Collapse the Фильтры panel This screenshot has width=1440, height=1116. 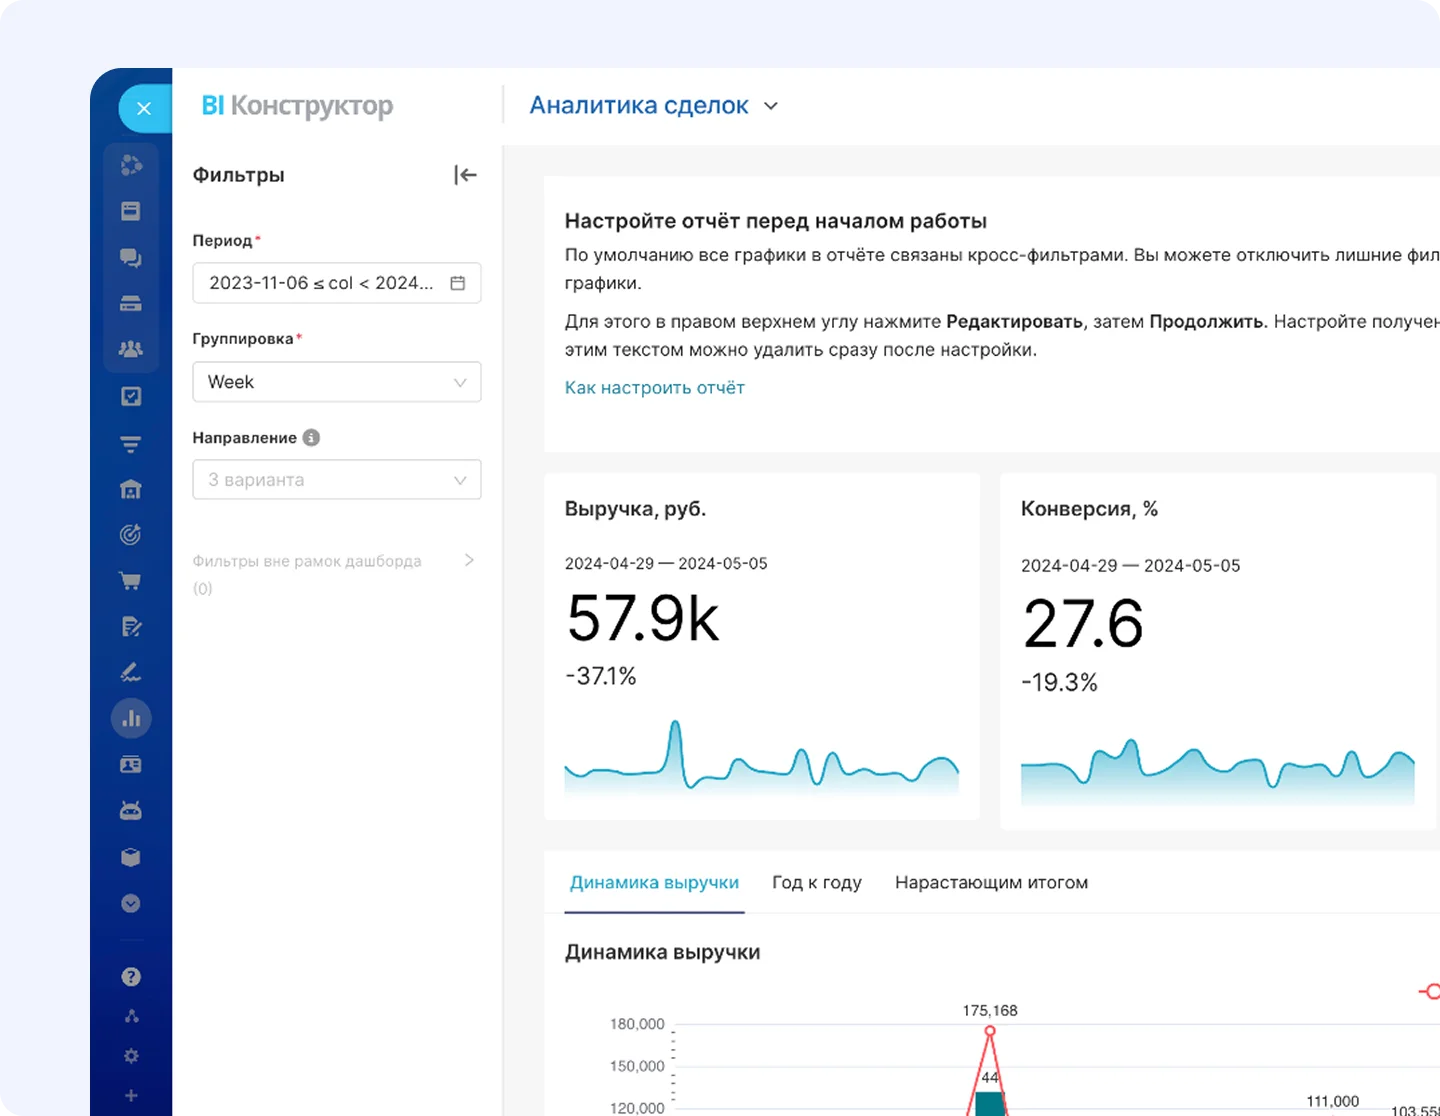(465, 175)
